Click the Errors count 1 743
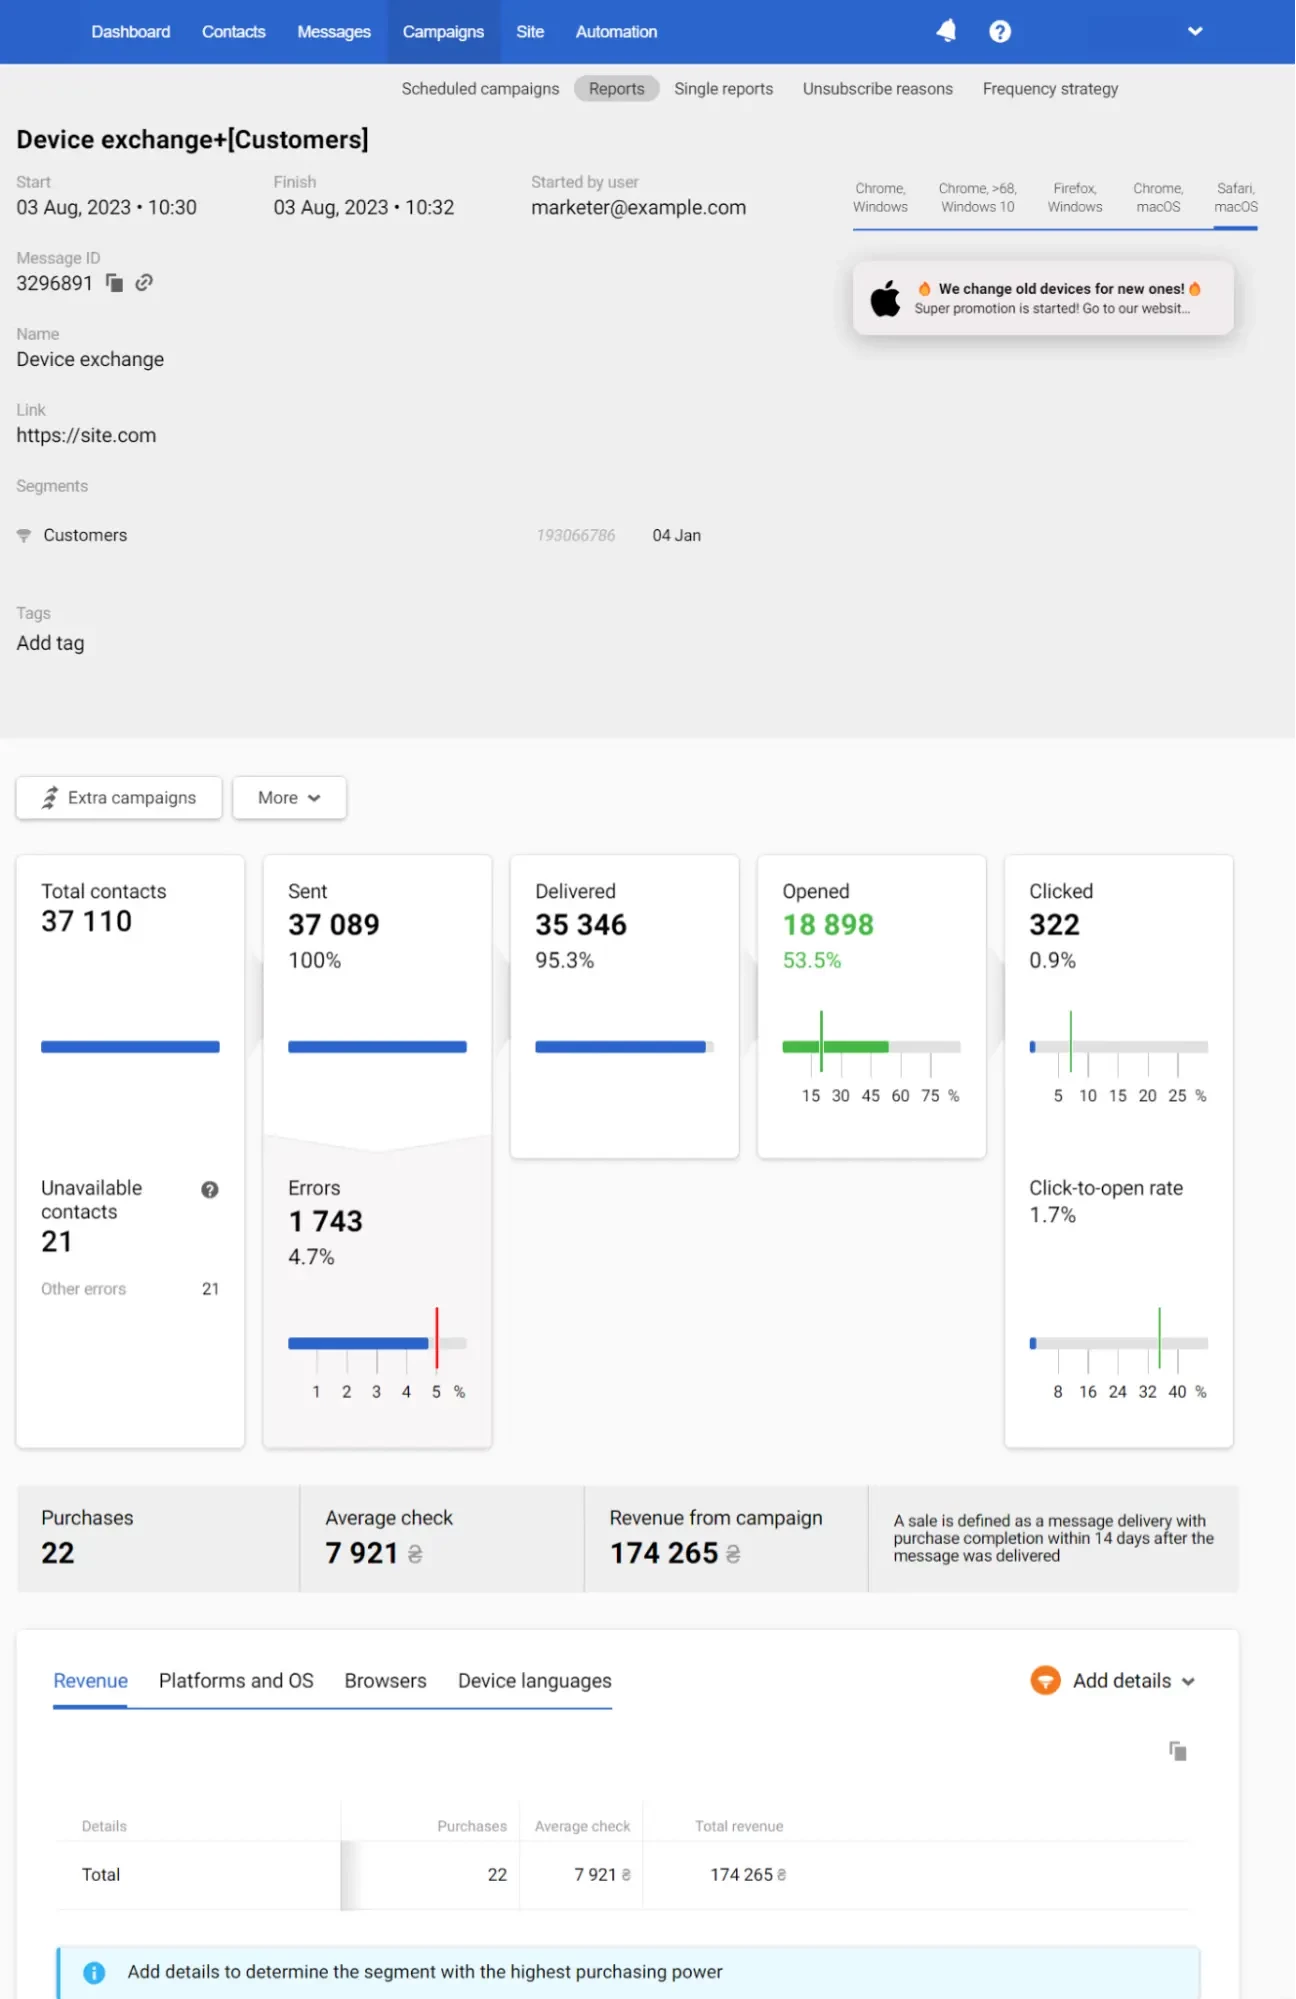 325,1221
